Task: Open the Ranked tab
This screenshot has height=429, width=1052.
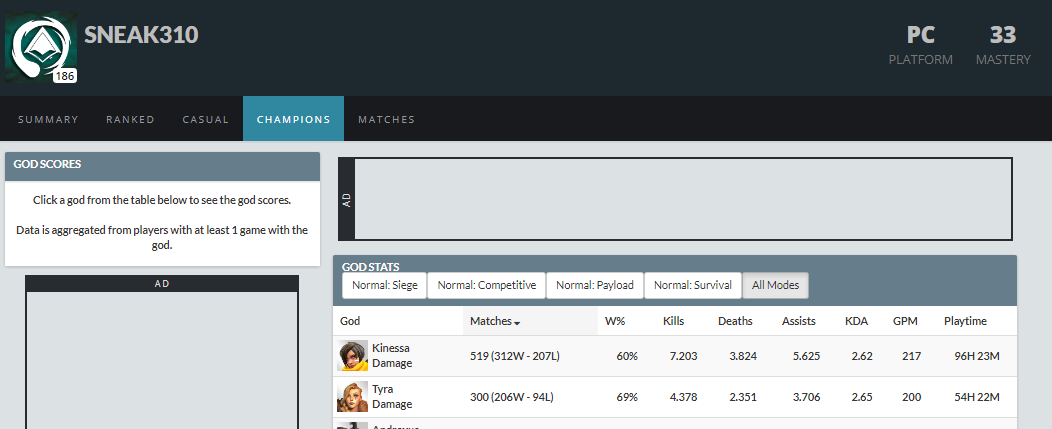Action: point(130,120)
